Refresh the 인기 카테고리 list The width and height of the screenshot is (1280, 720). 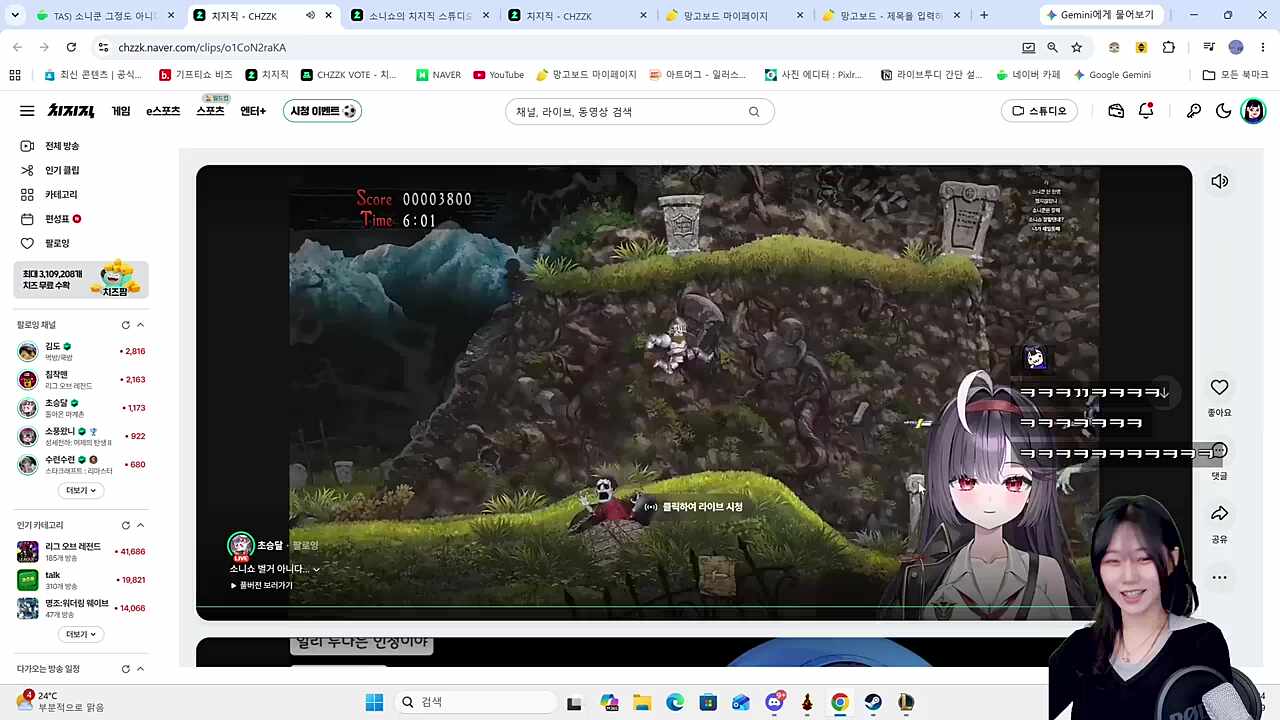pyautogui.click(x=125, y=525)
